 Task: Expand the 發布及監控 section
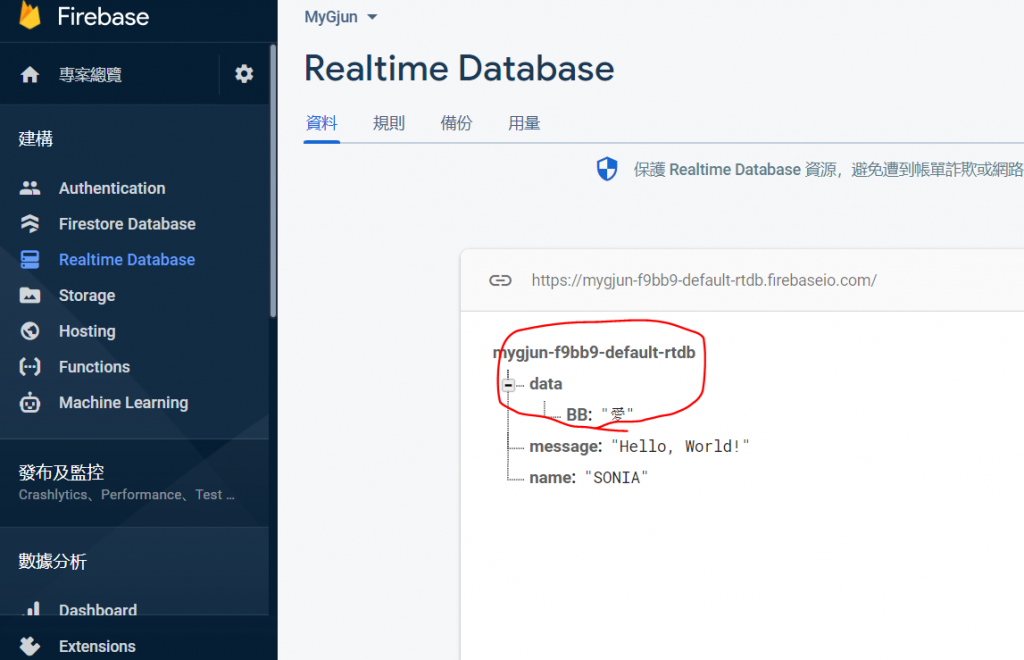pos(134,482)
